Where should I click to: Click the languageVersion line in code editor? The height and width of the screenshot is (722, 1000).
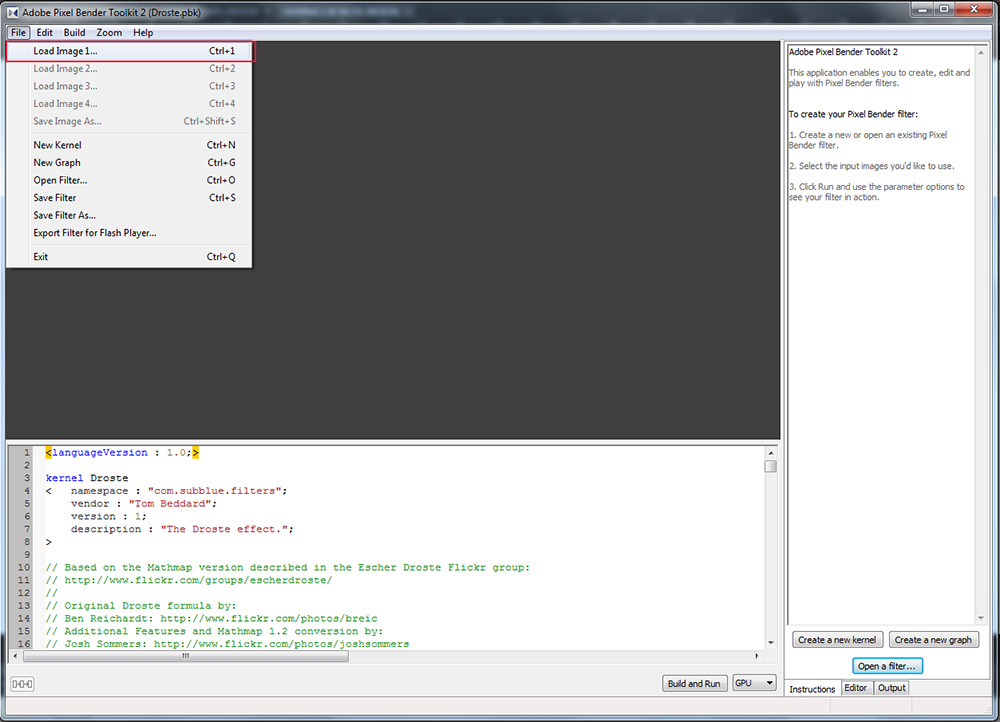[x=122, y=453]
